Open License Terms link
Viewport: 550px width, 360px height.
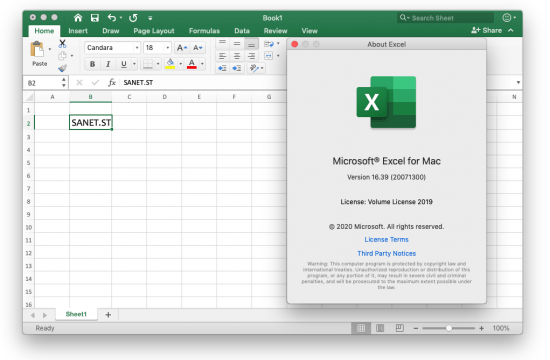click(x=386, y=240)
